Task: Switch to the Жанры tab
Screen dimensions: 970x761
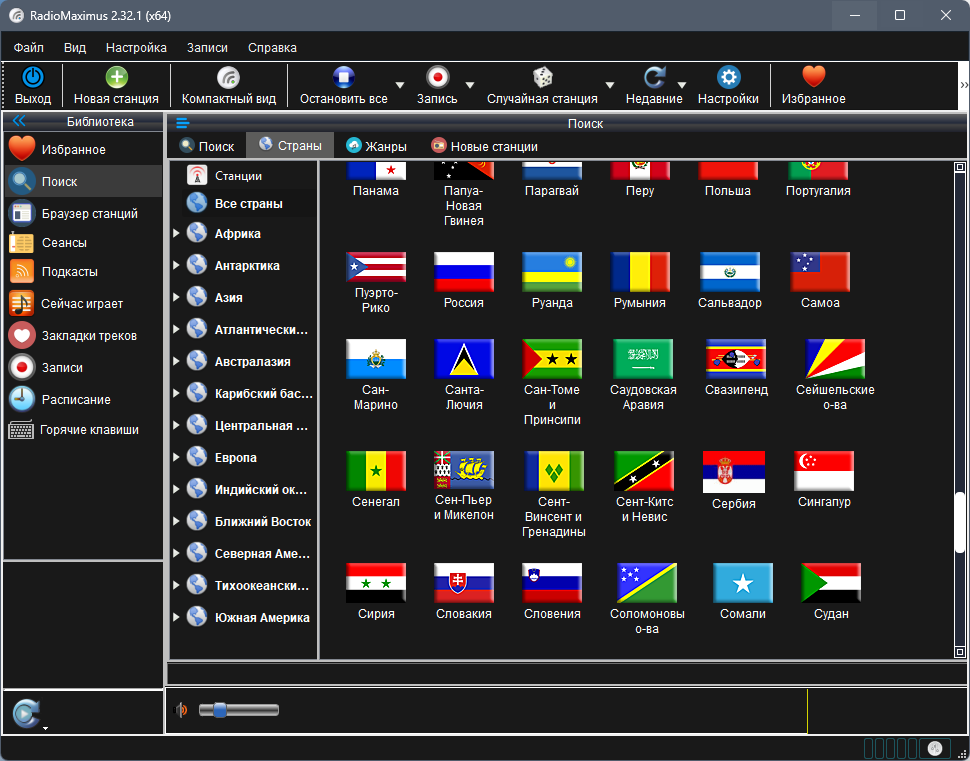Action: pyautogui.click(x=376, y=146)
